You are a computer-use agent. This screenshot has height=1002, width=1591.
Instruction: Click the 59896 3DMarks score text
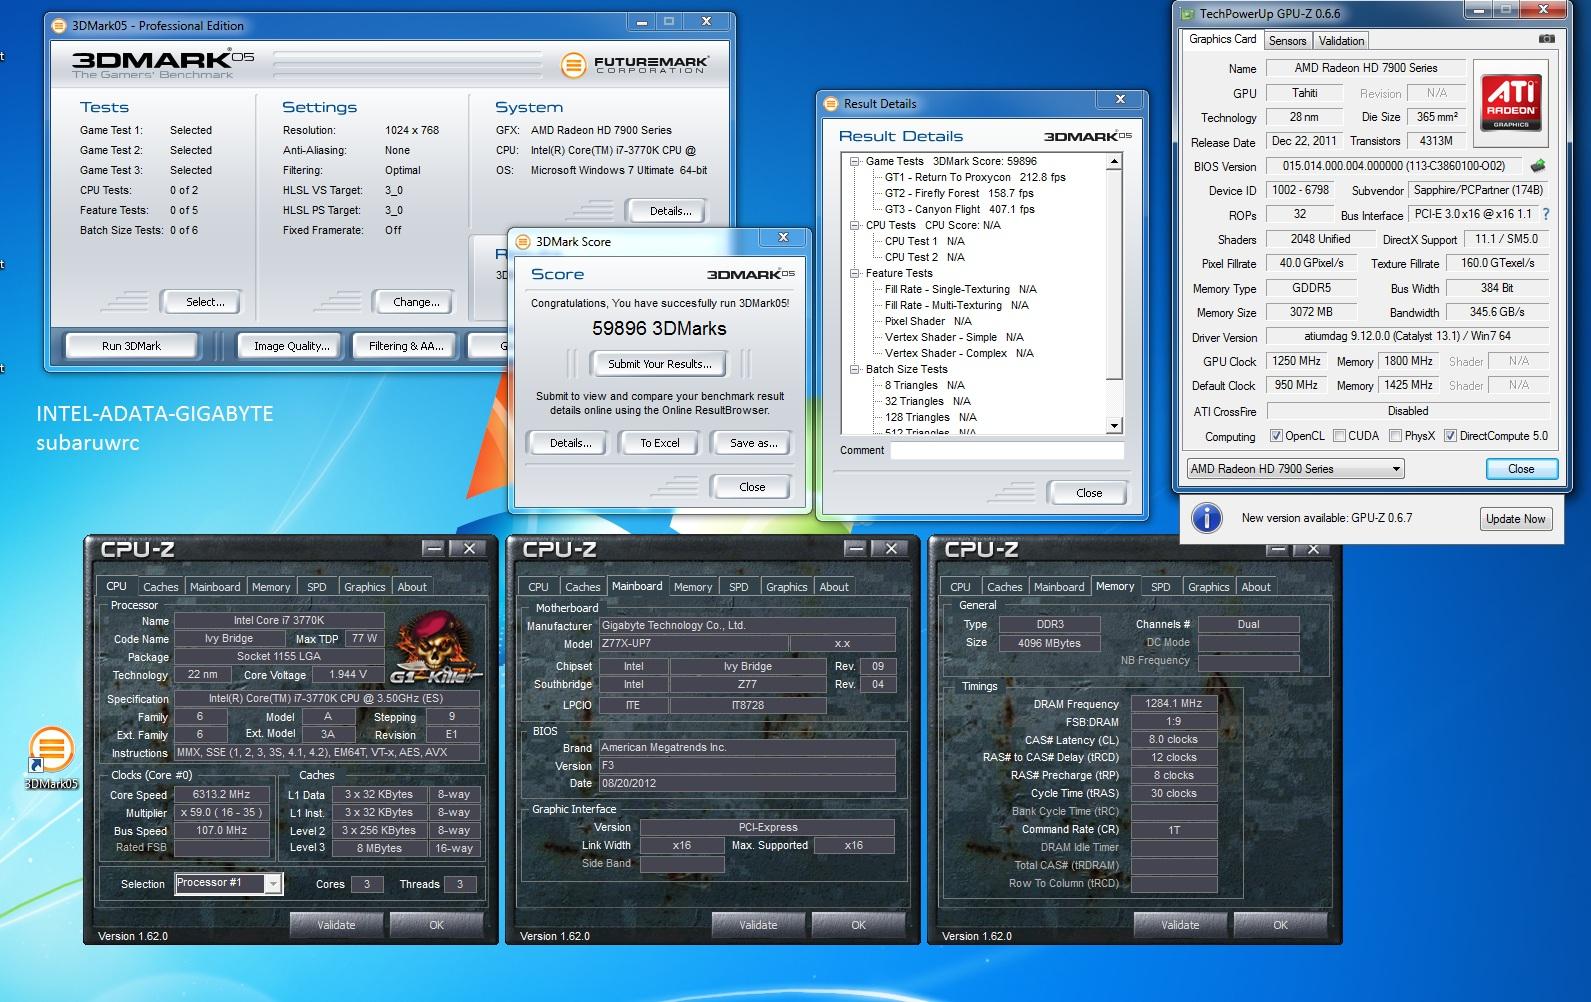coord(659,328)
